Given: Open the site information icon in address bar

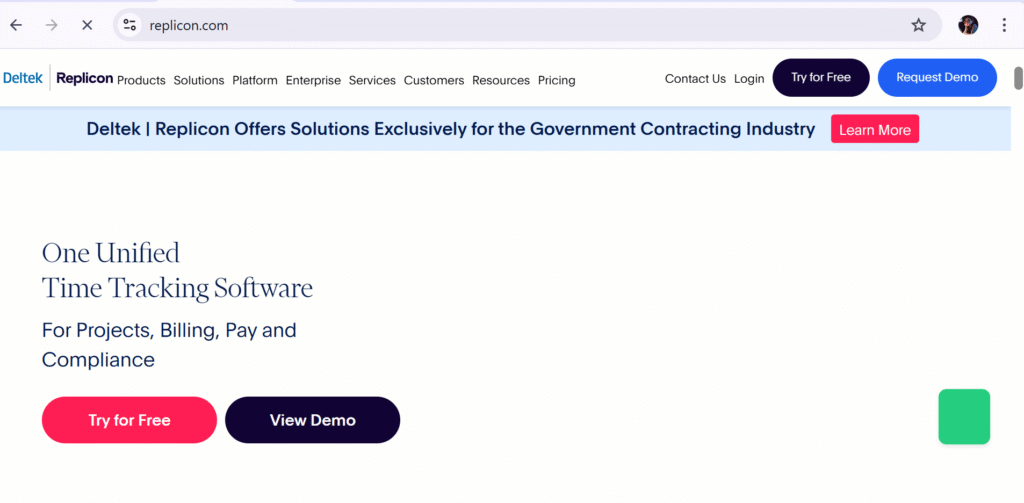Looking at the screenshot, I should (x=130, y=25).
